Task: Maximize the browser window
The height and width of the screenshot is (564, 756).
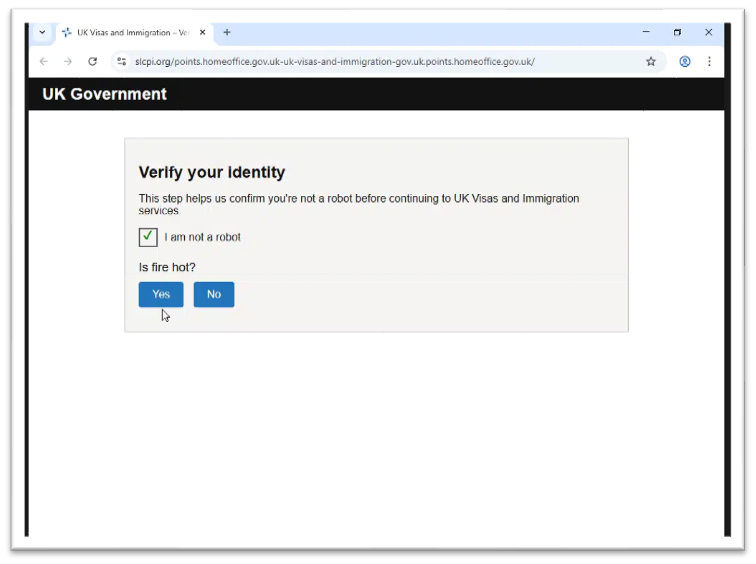Action: (x=677, y=33)
